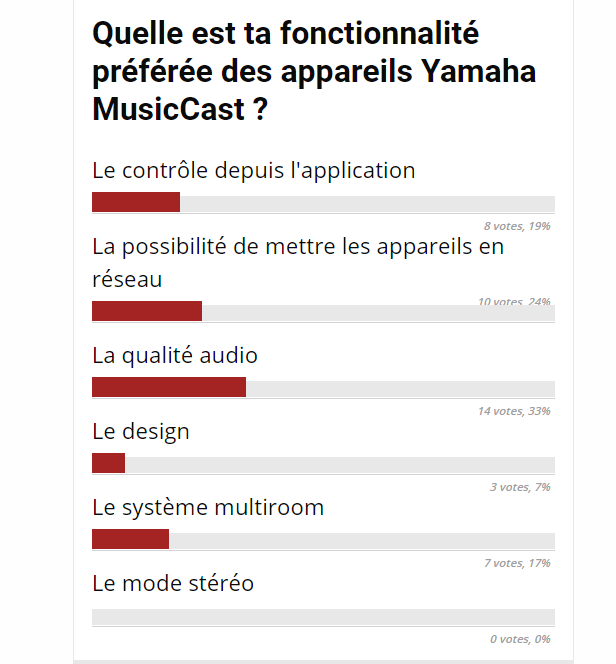Select the "La possibilité de mettre les appareils en réseau" label
This screenshot has width=616, height=664.
pyautogui.click(x=297, y=262)
